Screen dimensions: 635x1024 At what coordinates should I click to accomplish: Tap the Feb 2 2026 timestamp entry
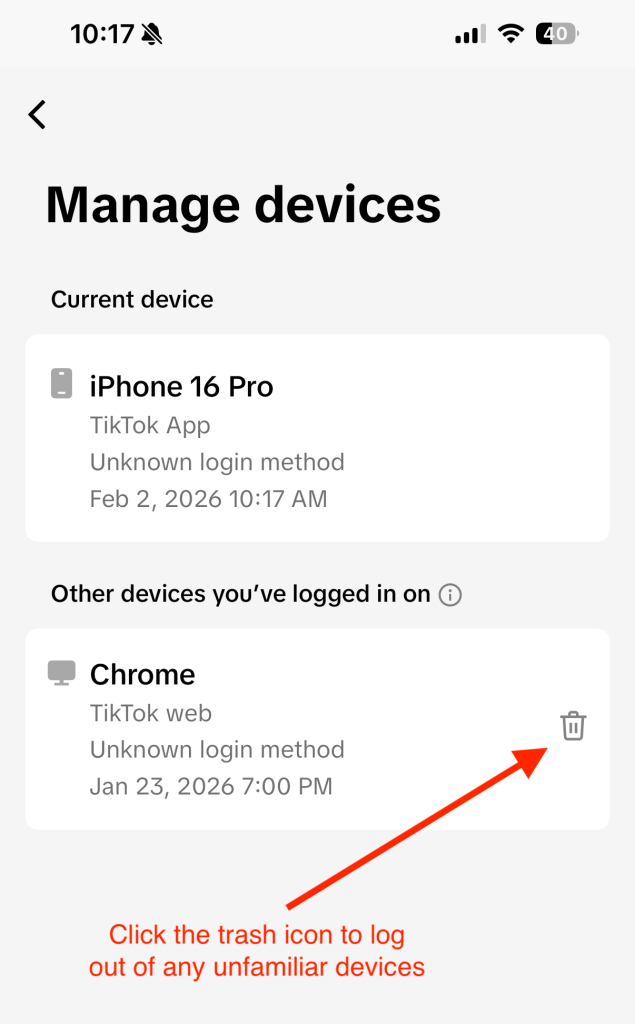[208, 498]
